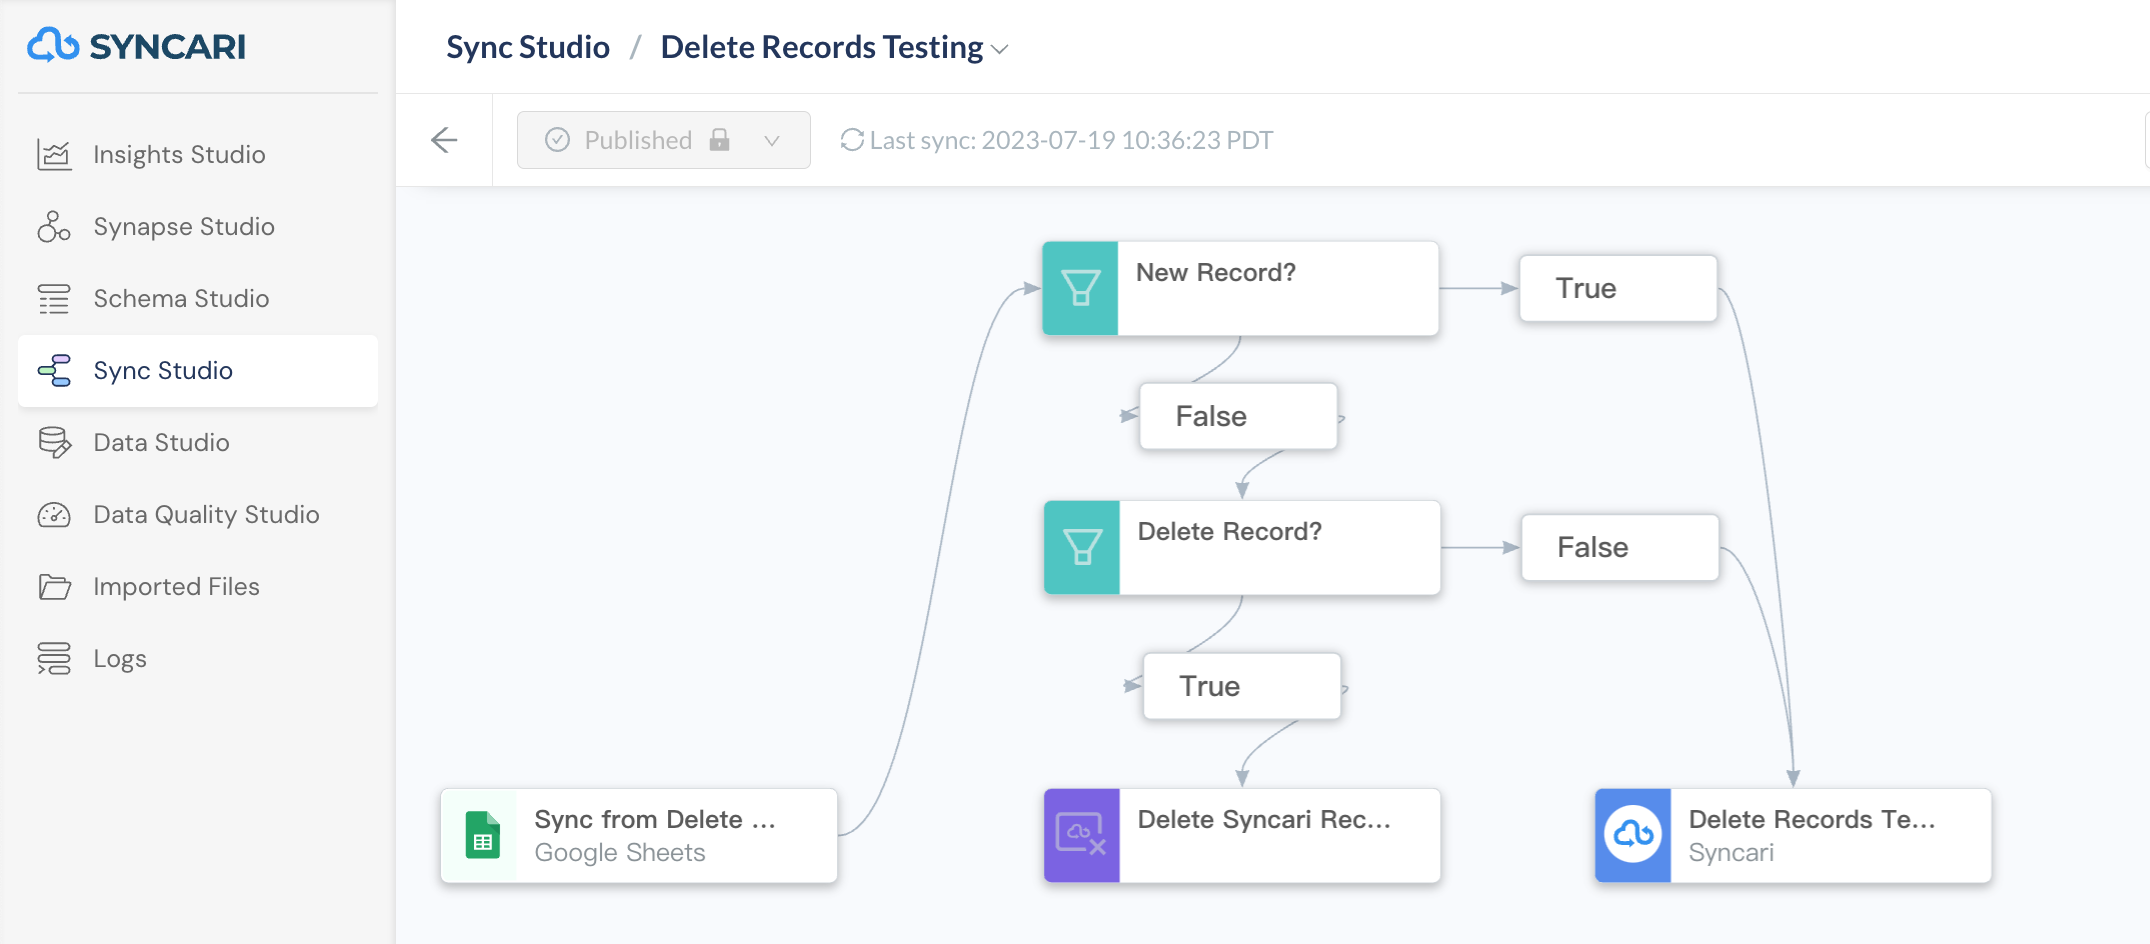Select Delete Records Te... Syncari node

point(1793,835)
